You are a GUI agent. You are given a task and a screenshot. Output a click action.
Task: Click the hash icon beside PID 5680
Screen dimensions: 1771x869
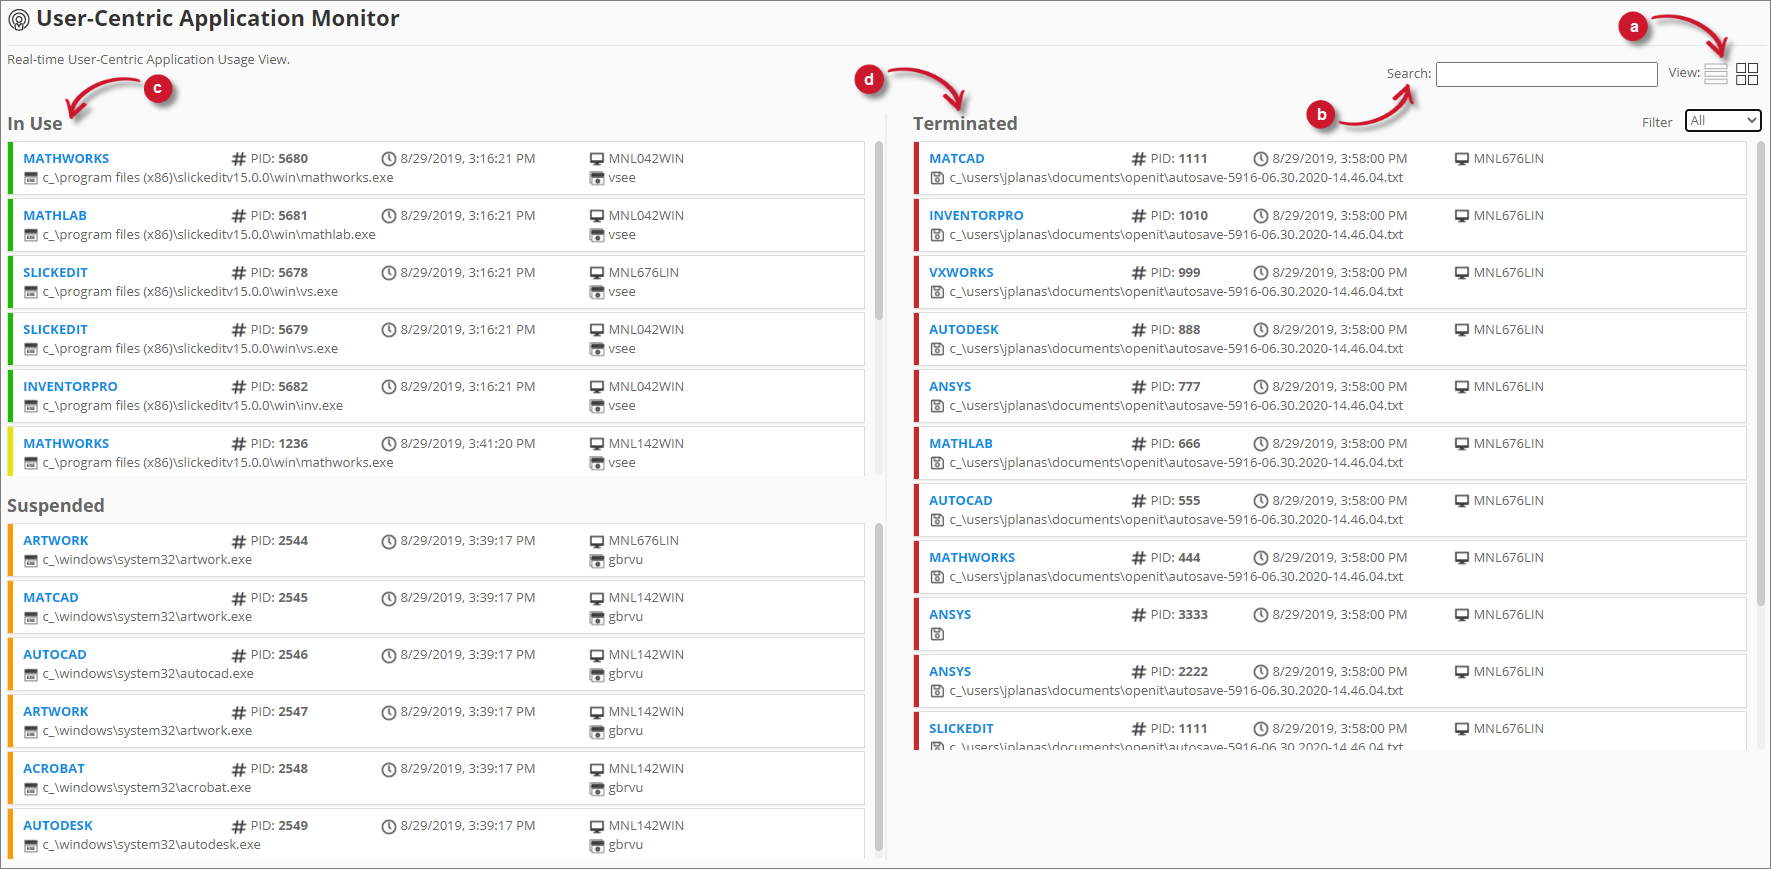pyautogui.click(x=239, y=159)
